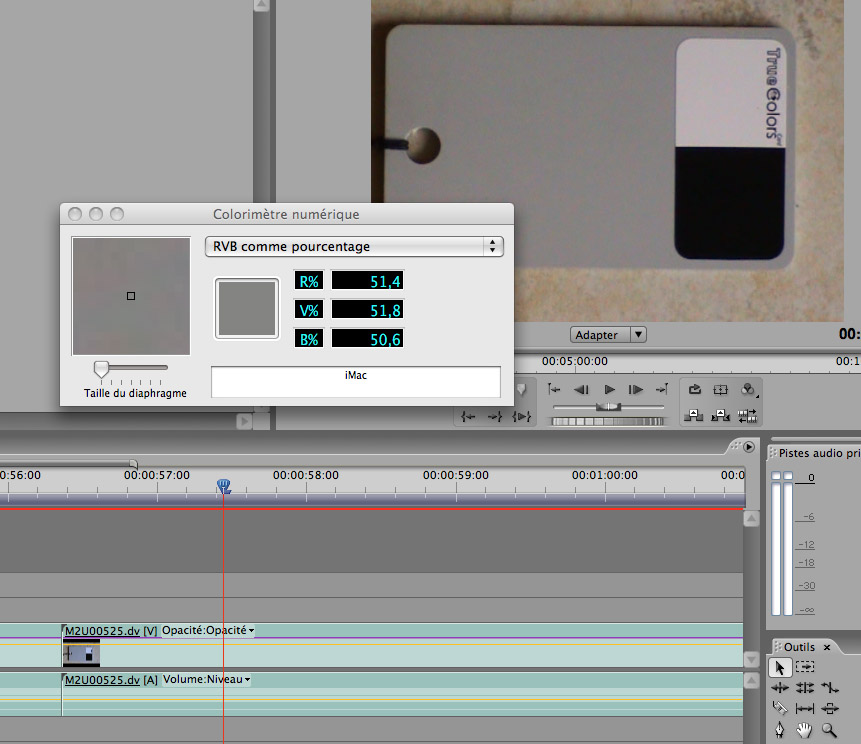Close the Outils panel tab
This screenshot has width=861, height=744.
(x=827, y=647)
